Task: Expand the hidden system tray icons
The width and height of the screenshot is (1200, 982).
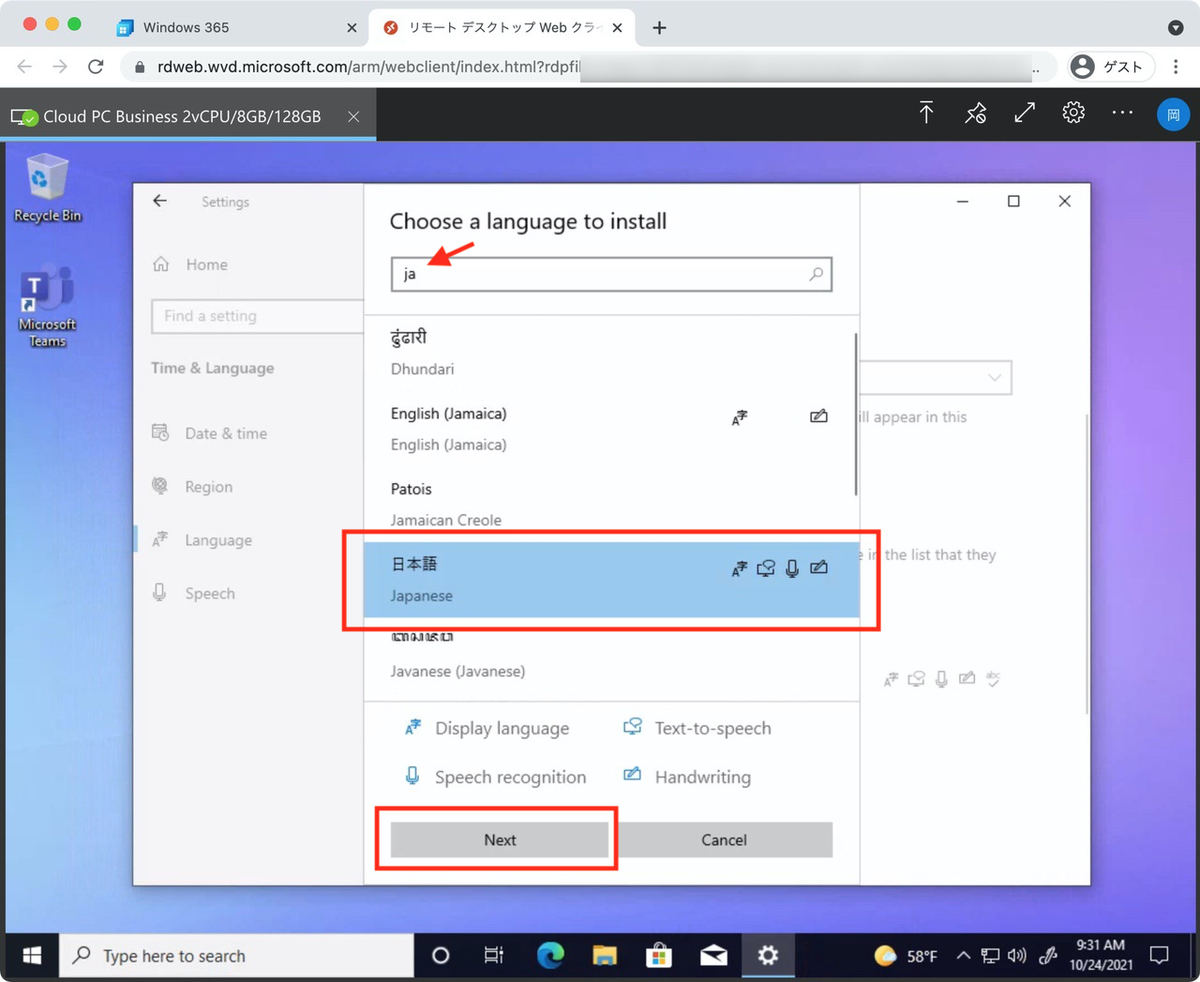Action: point(963,956)
